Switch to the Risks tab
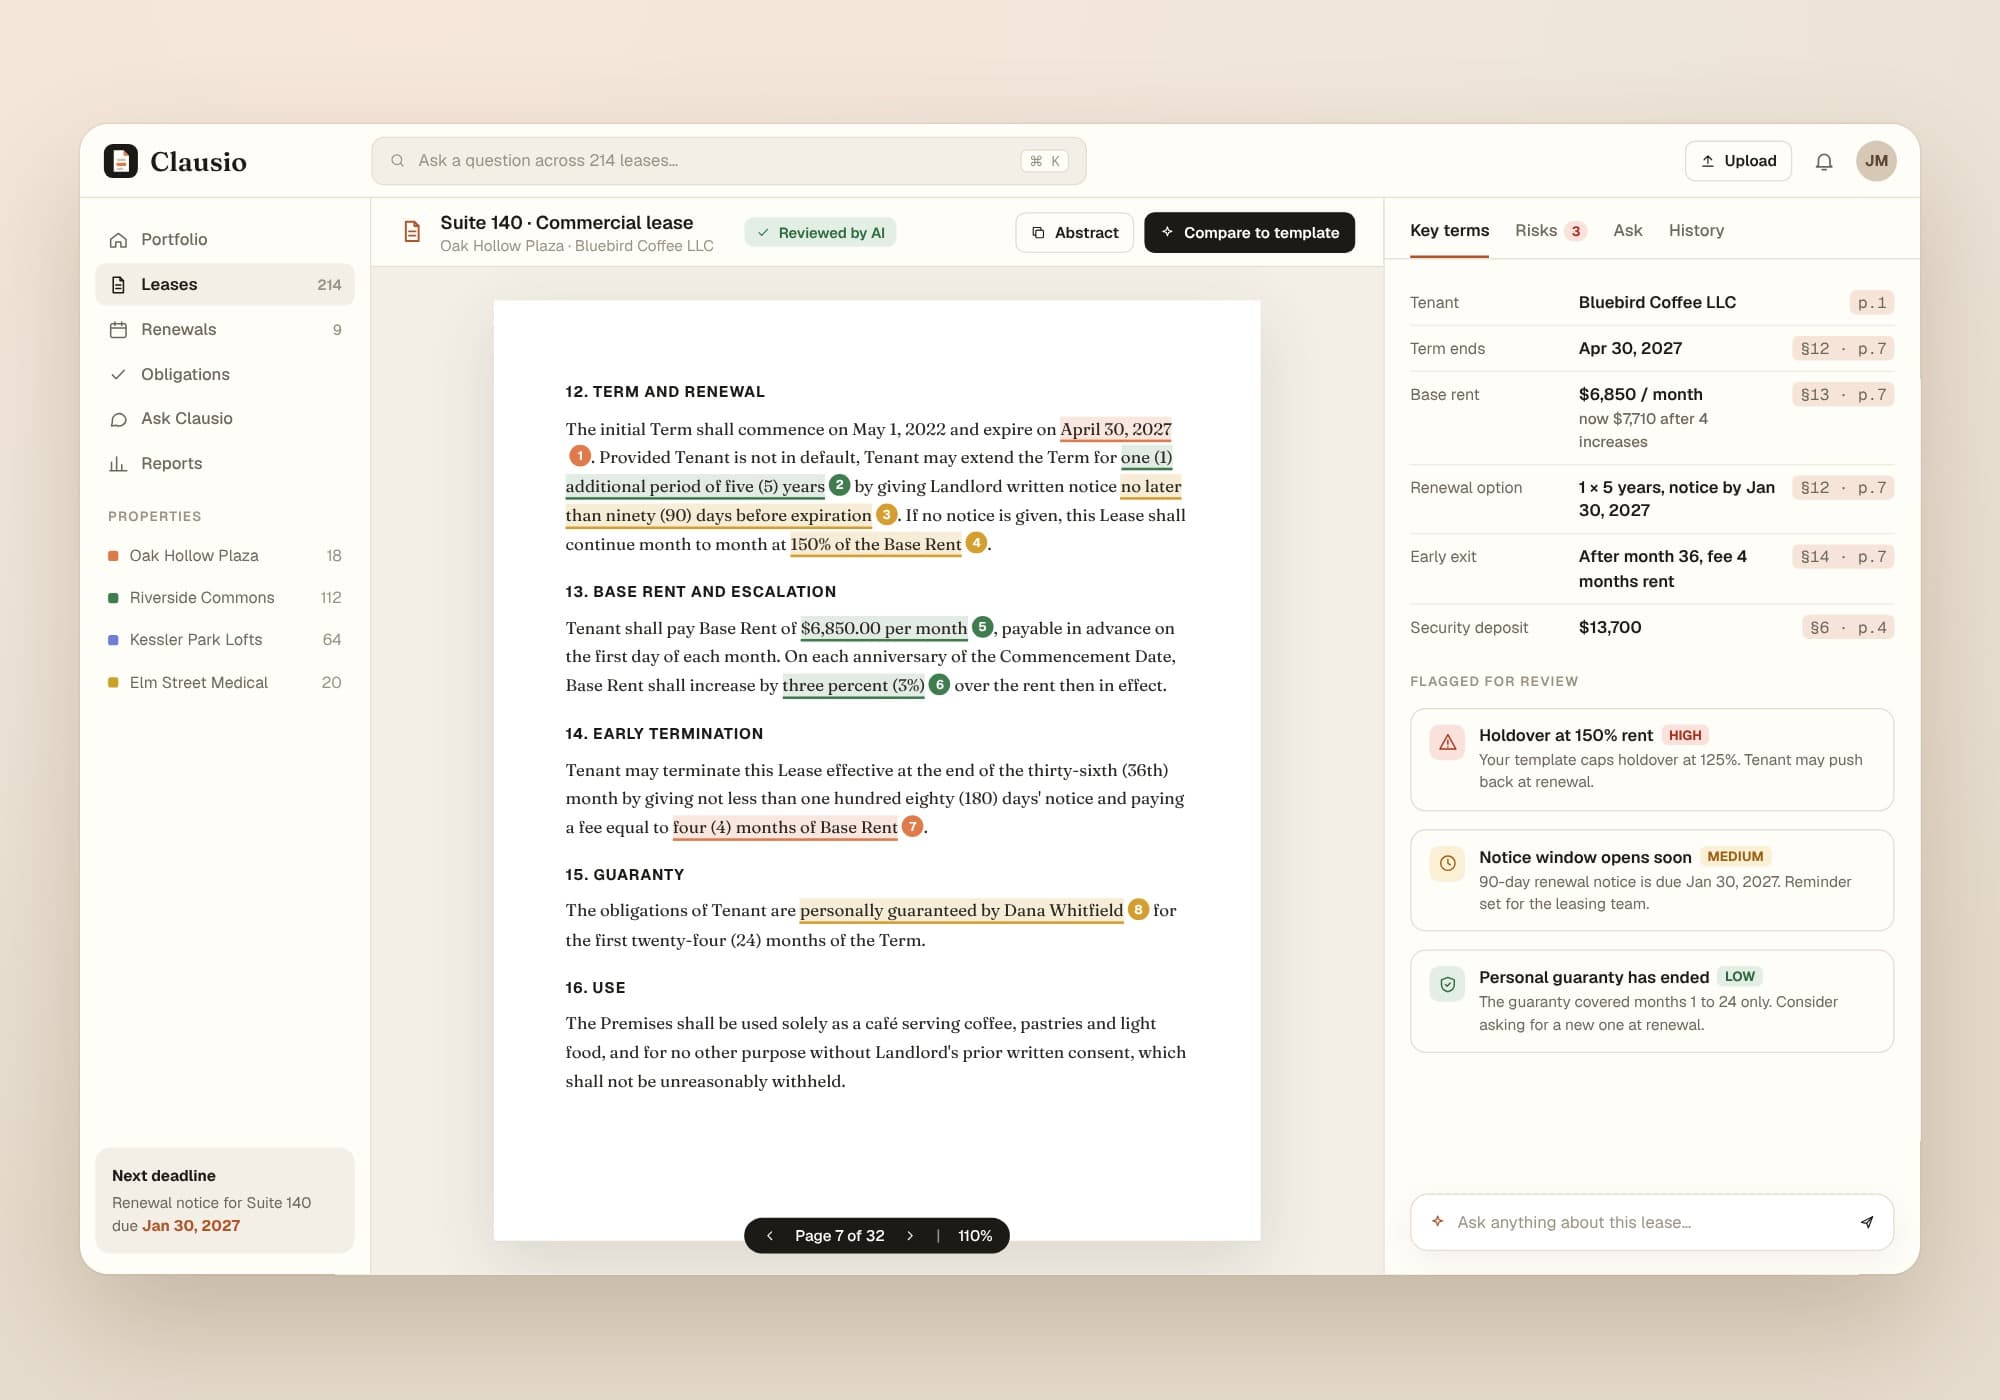The image size is (2000, 1400). (1550, 231)
